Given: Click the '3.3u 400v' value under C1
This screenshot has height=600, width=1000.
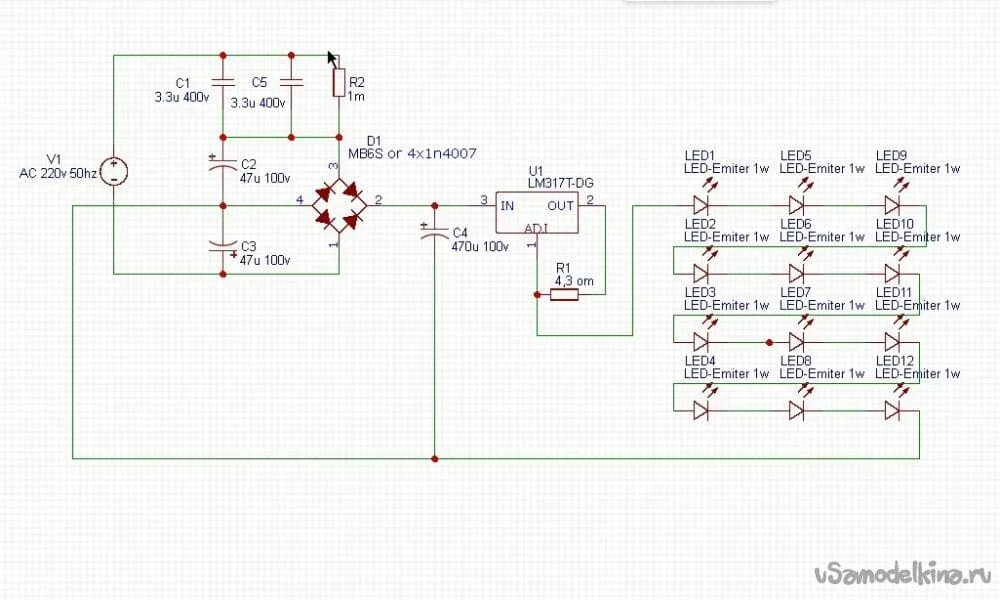Looking at the screenshot, I should 182,98.
